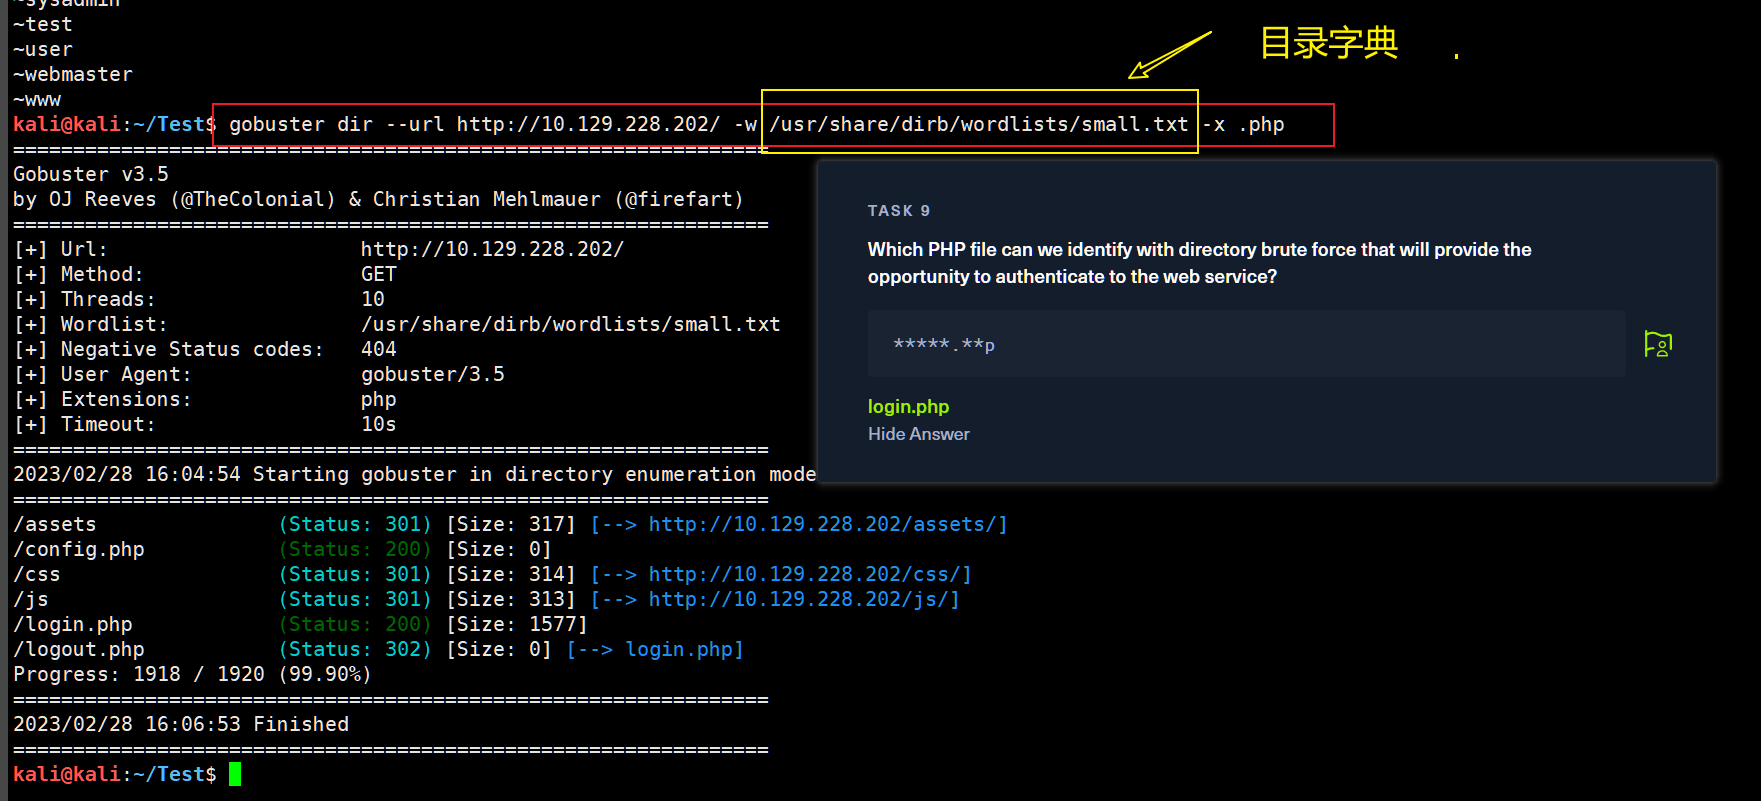Click the Extensions value 'php'
The height and width of the screenshot is (801, 1761).
pyautogui.click(x=379, y=399)
